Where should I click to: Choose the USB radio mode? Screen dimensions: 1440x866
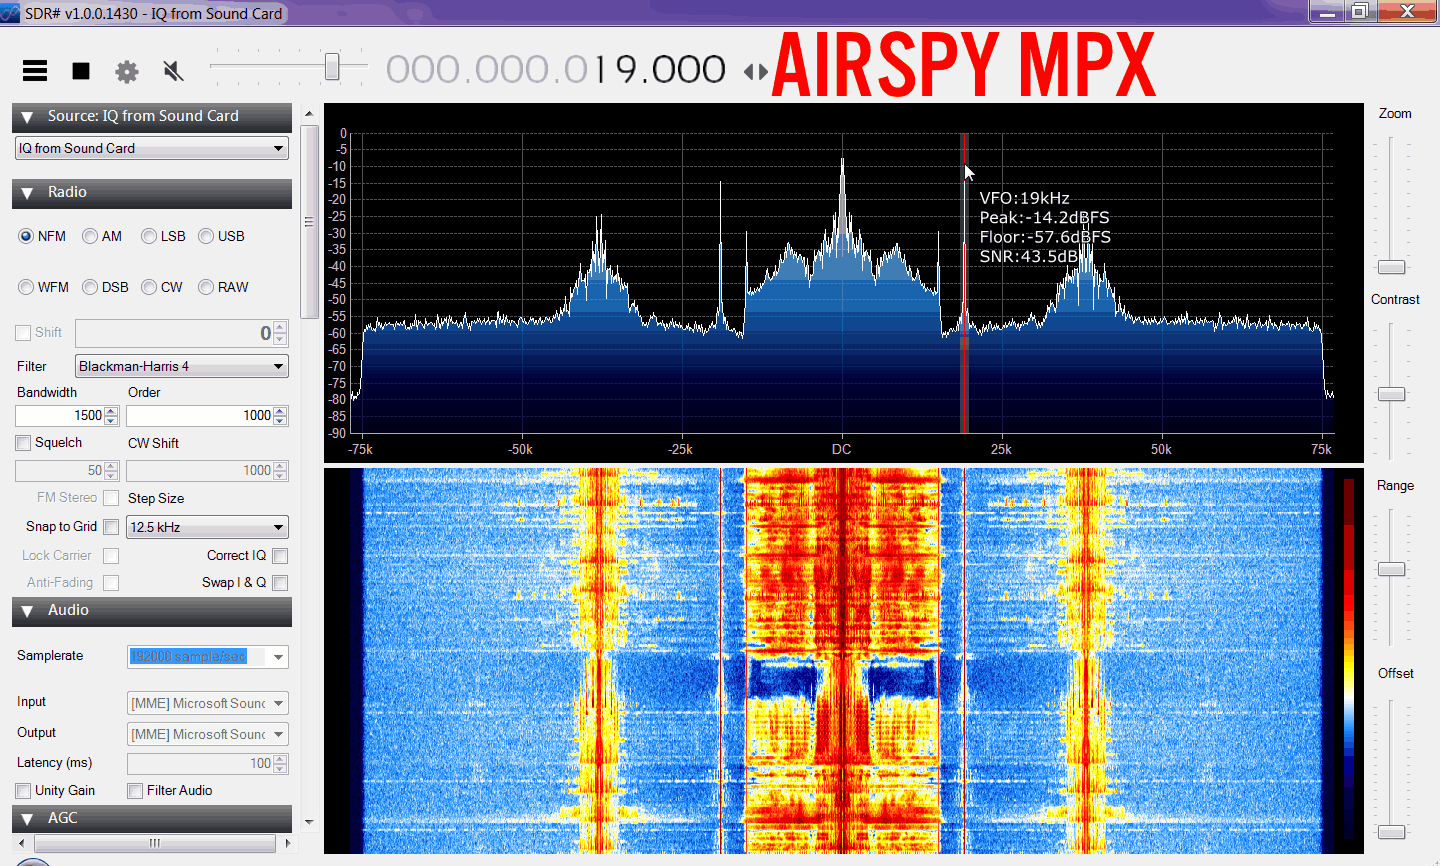point(206,236)
